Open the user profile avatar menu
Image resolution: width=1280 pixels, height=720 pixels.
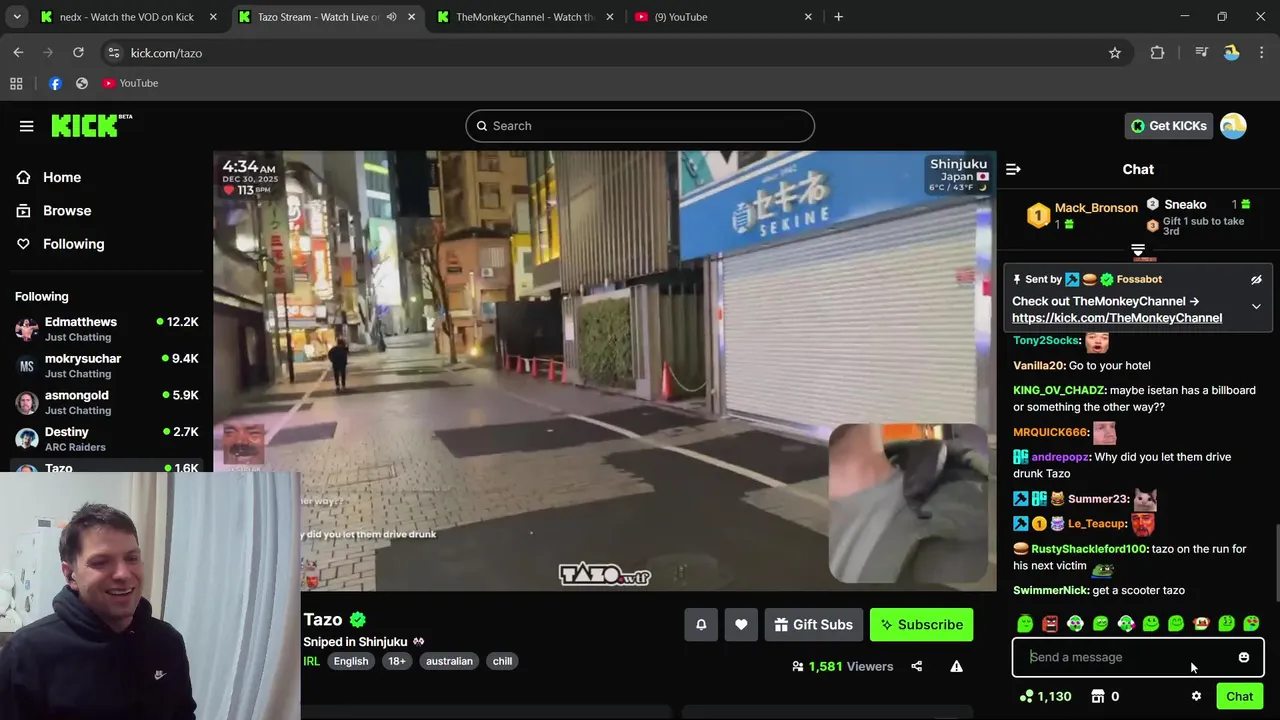1233,126
